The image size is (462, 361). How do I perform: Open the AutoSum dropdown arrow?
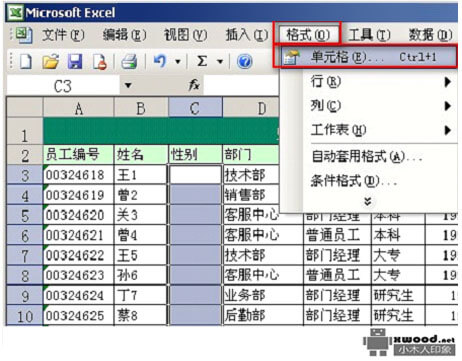220,62
